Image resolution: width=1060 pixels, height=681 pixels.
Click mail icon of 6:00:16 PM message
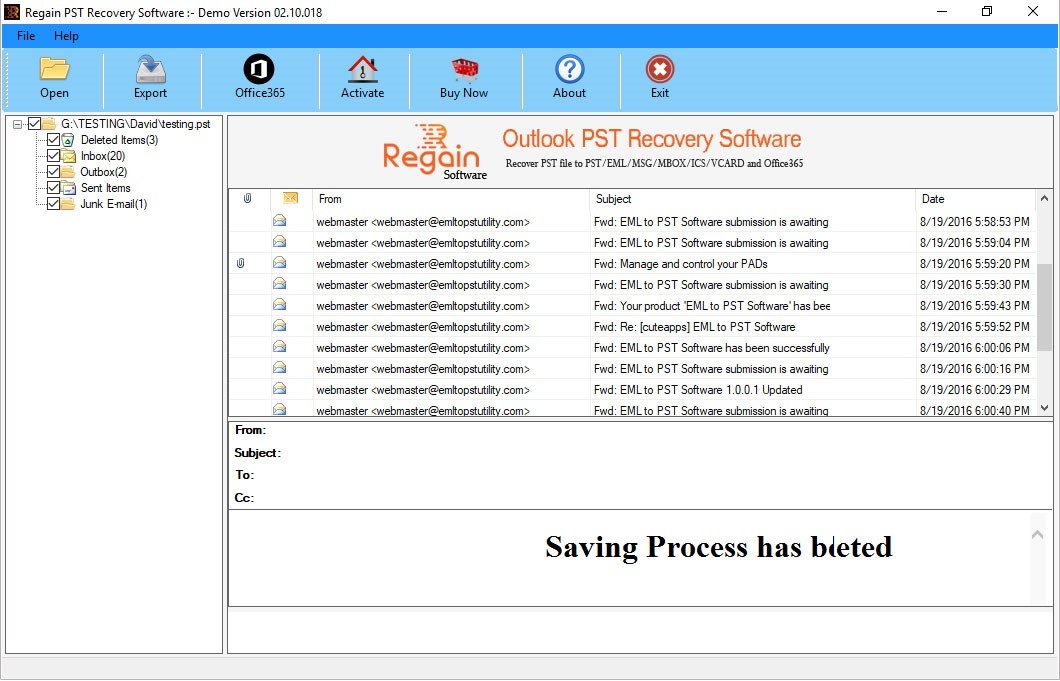(x=279, y=367)
